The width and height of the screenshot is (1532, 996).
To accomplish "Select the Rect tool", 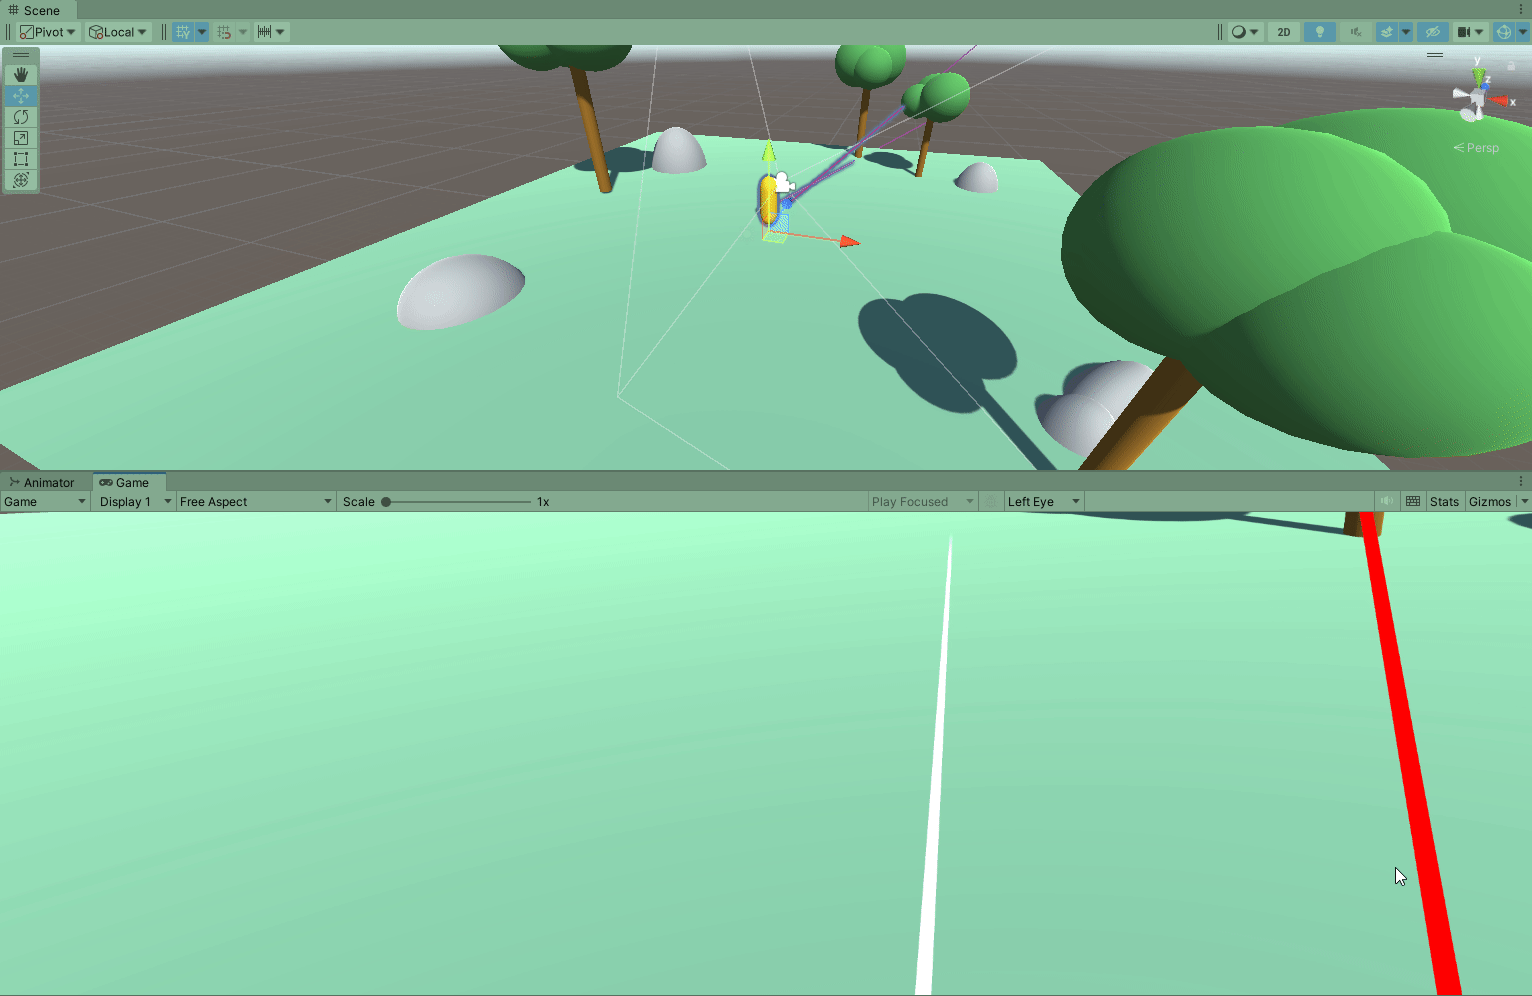I will [x=21, y=159].
